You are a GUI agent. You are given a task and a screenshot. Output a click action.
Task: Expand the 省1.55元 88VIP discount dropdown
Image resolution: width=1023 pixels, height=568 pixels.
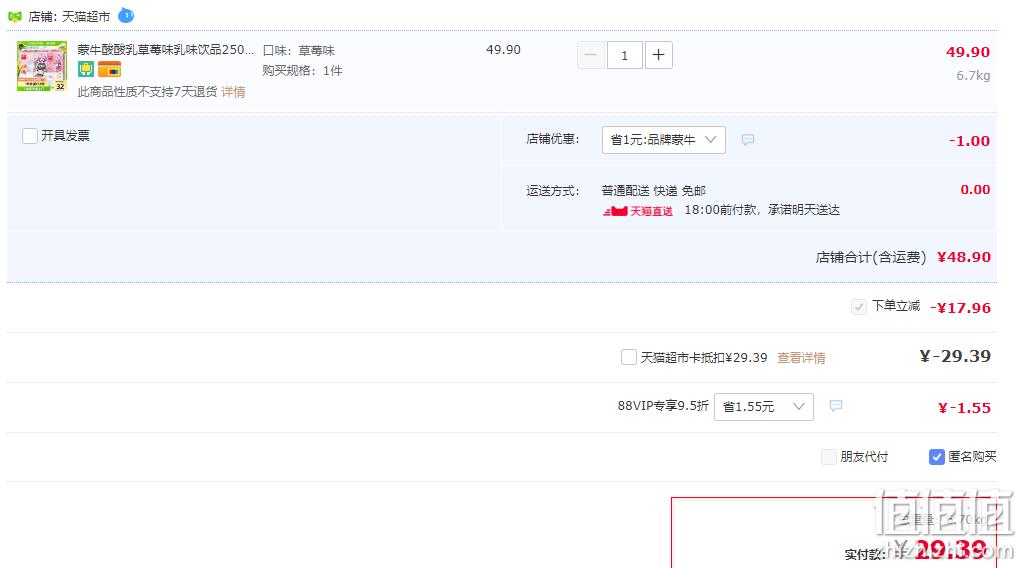click(764, 407)
